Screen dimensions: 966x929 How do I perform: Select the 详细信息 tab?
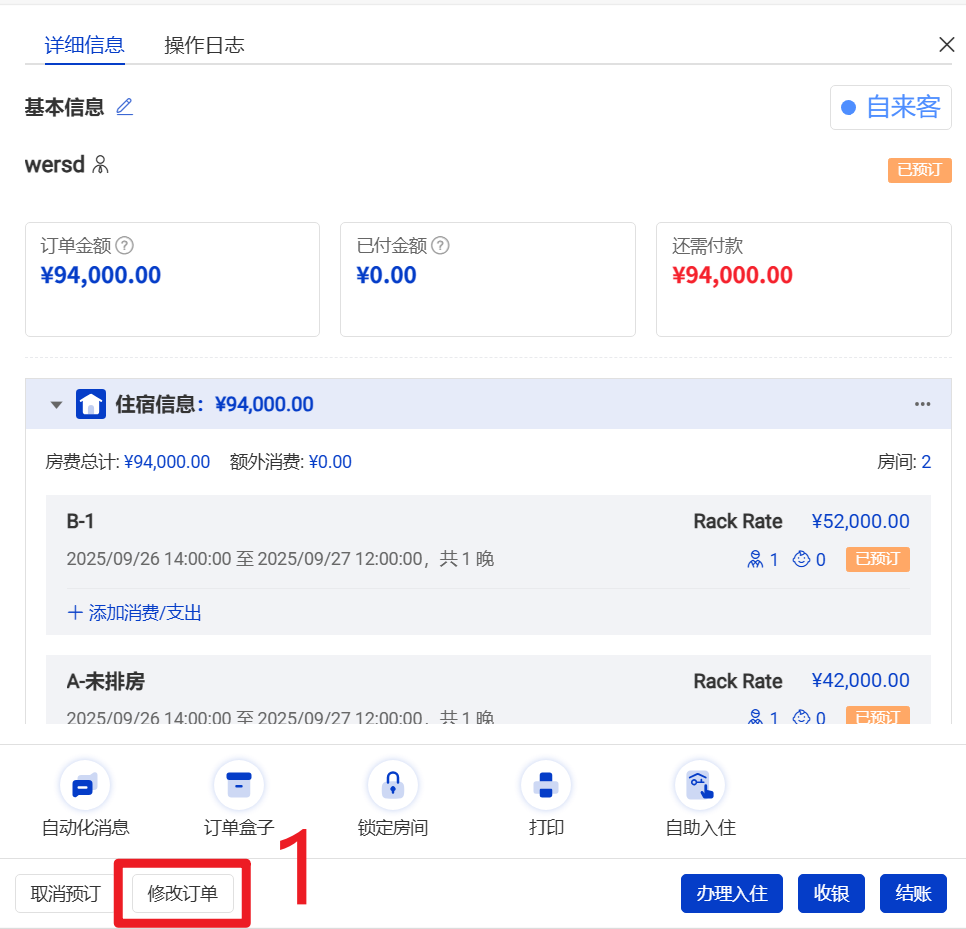click(84, 45)
